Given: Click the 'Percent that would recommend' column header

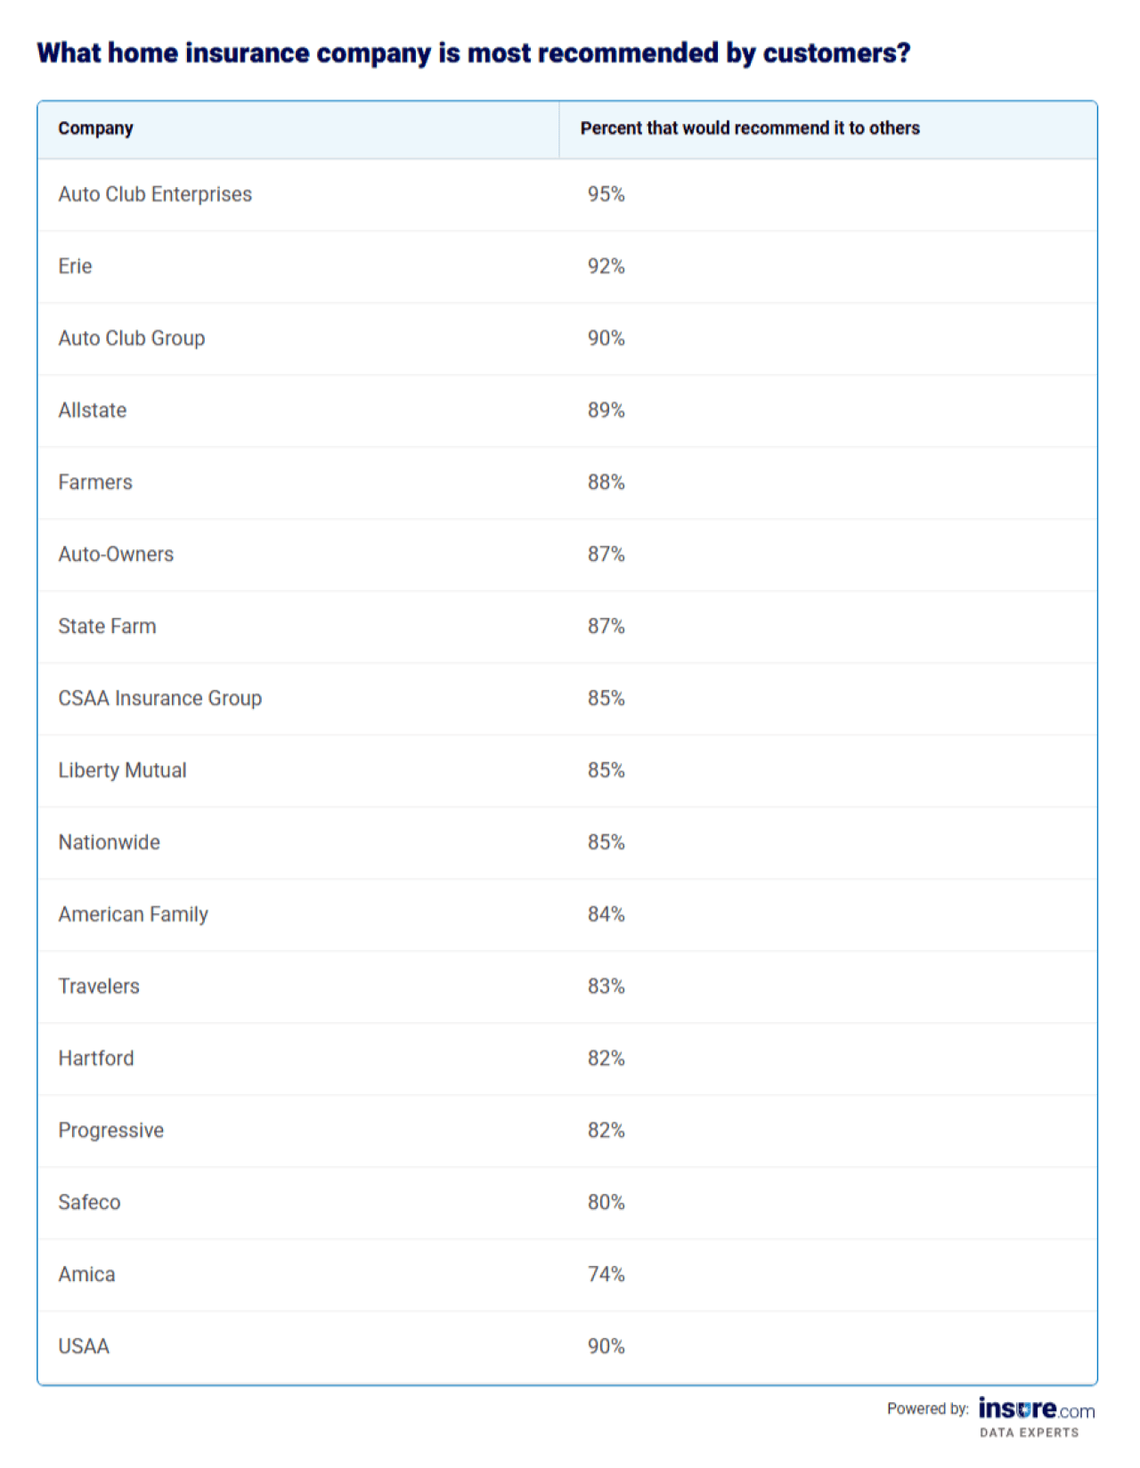Looking at the screenshot, I should [x=749, y=128].
